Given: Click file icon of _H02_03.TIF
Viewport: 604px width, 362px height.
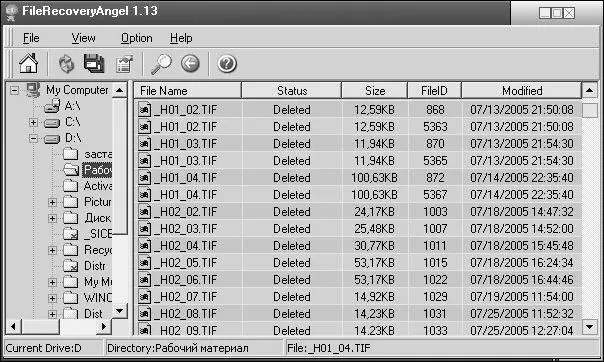Looking at the screenshot, I should click(x=144, y=229).
